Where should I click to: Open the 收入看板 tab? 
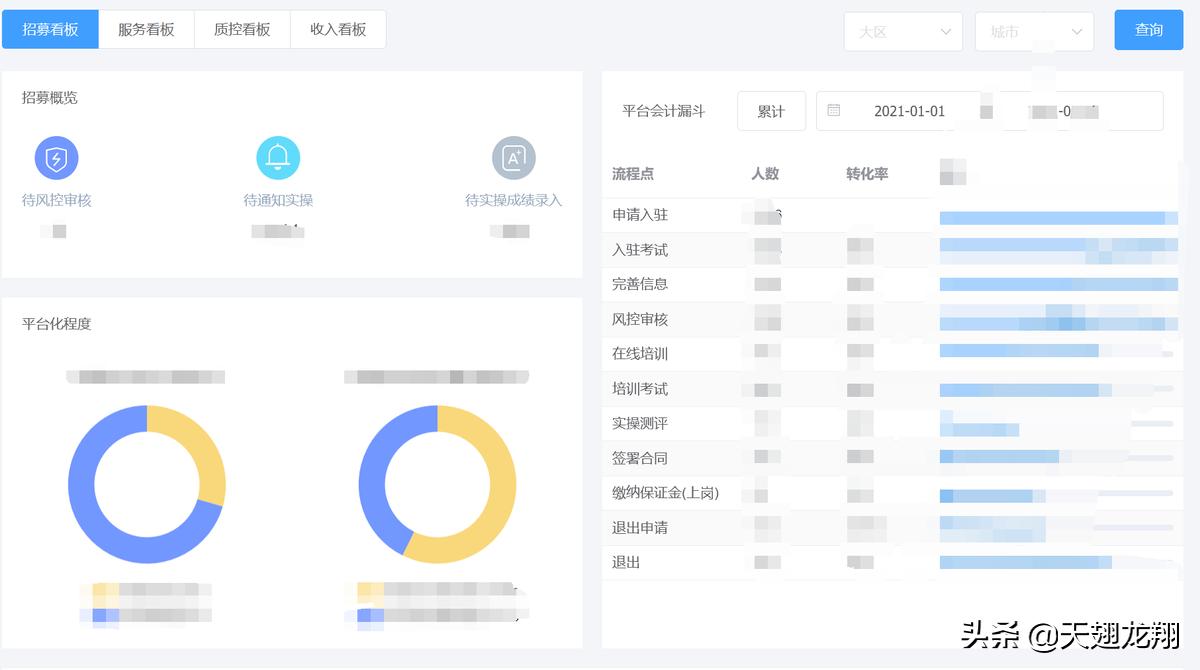(337, 28)
